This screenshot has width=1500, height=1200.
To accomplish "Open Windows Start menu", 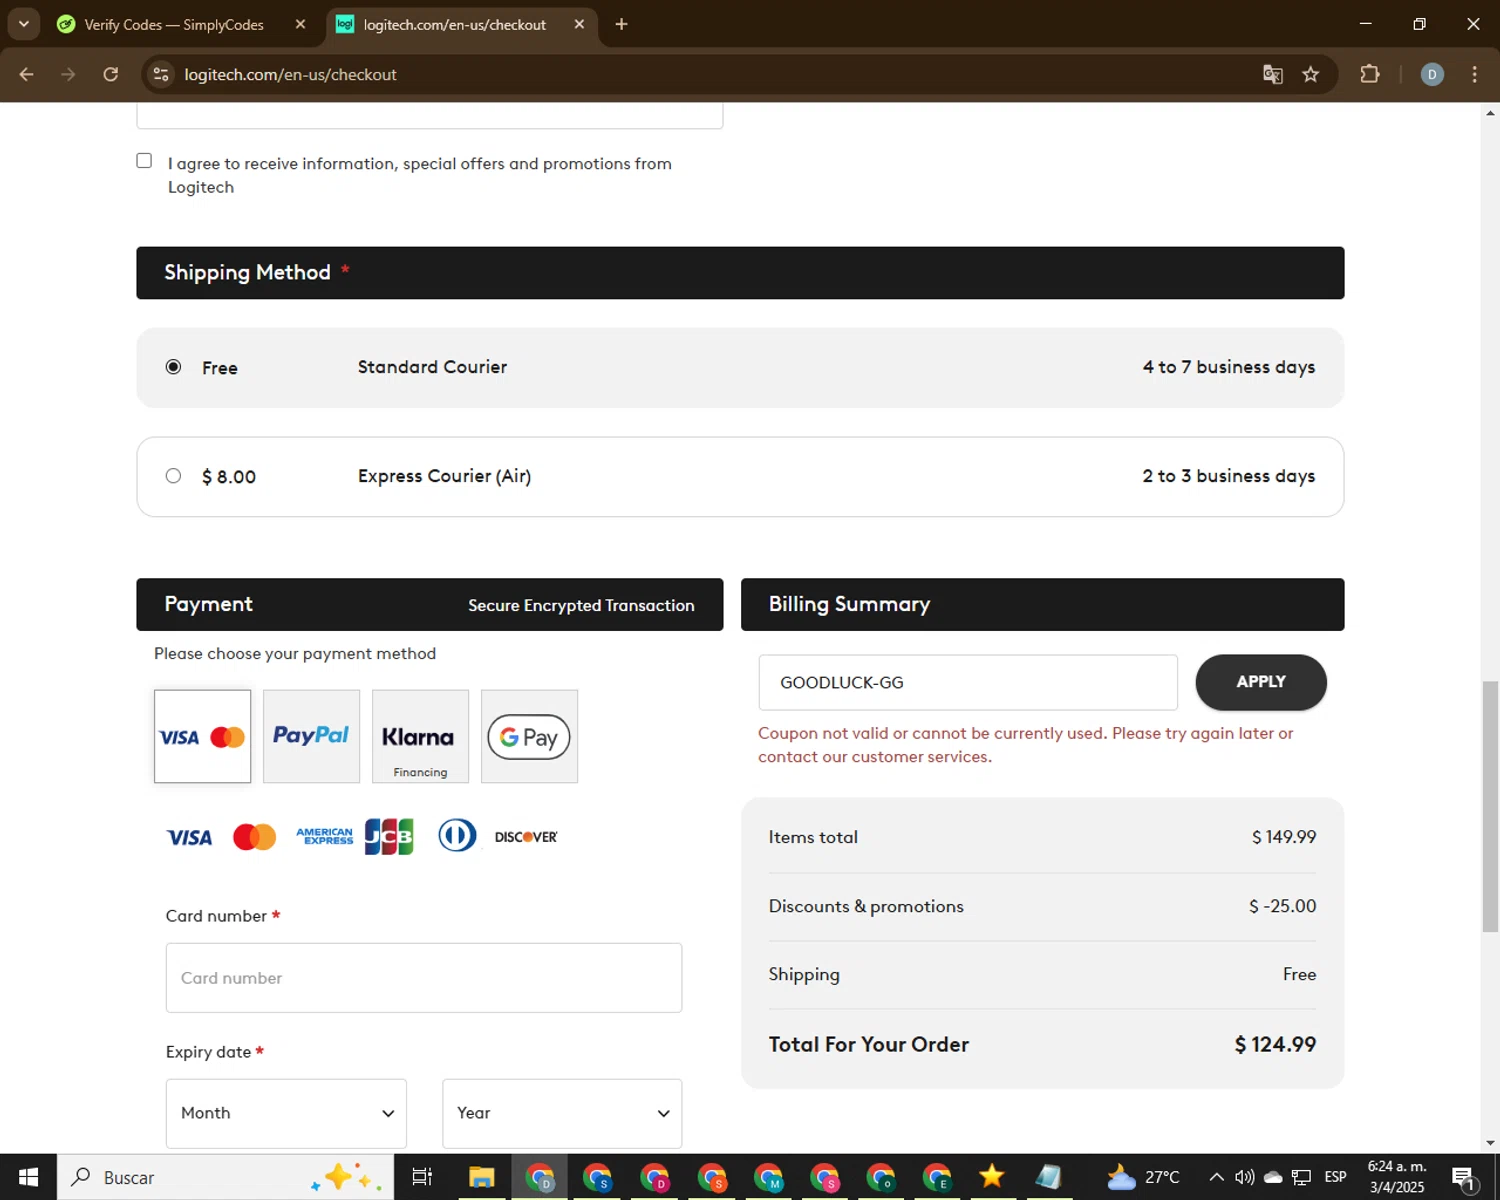I will point(28,1177).
